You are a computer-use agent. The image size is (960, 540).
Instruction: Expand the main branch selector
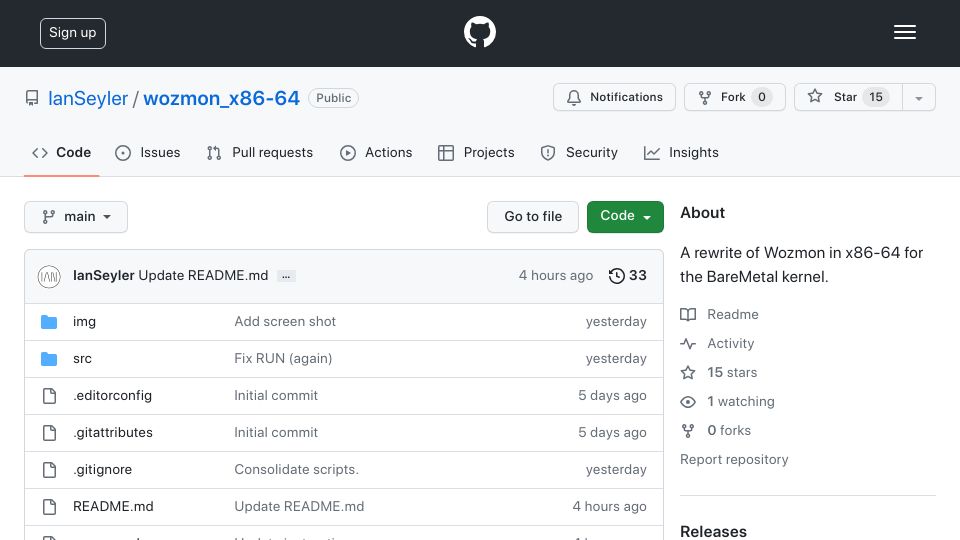[76, 217]
